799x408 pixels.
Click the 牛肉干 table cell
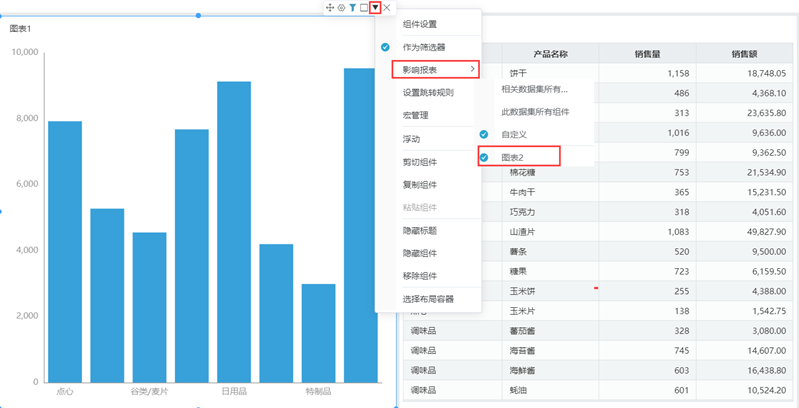[550, 193]
